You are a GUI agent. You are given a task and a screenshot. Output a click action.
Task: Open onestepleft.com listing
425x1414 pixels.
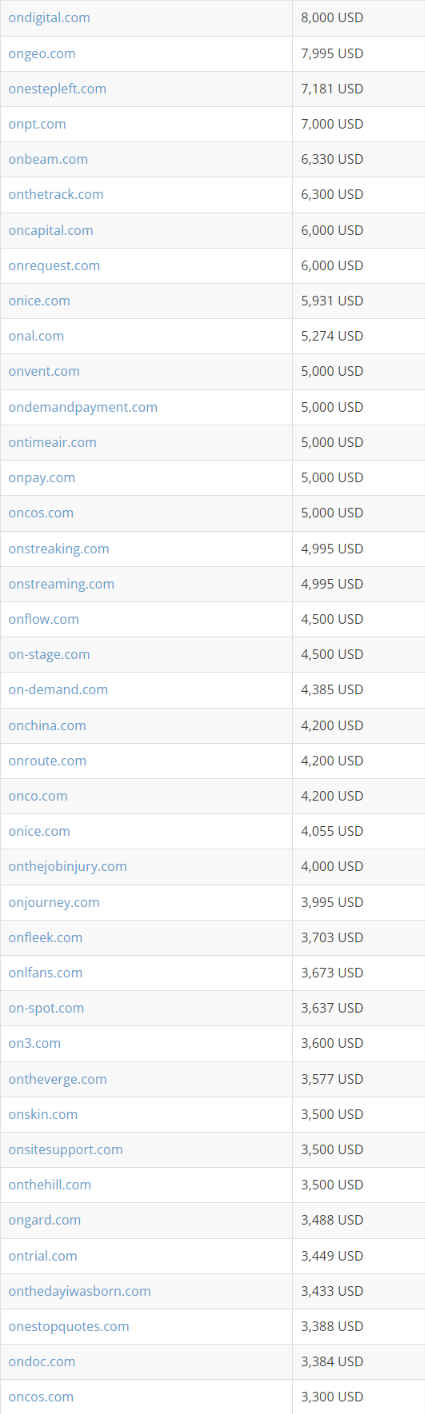pyautogui.click(x=57, y=88)
